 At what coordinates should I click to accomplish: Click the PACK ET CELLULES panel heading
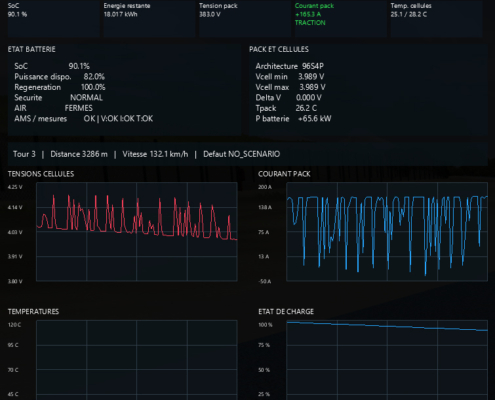(279, 49)
